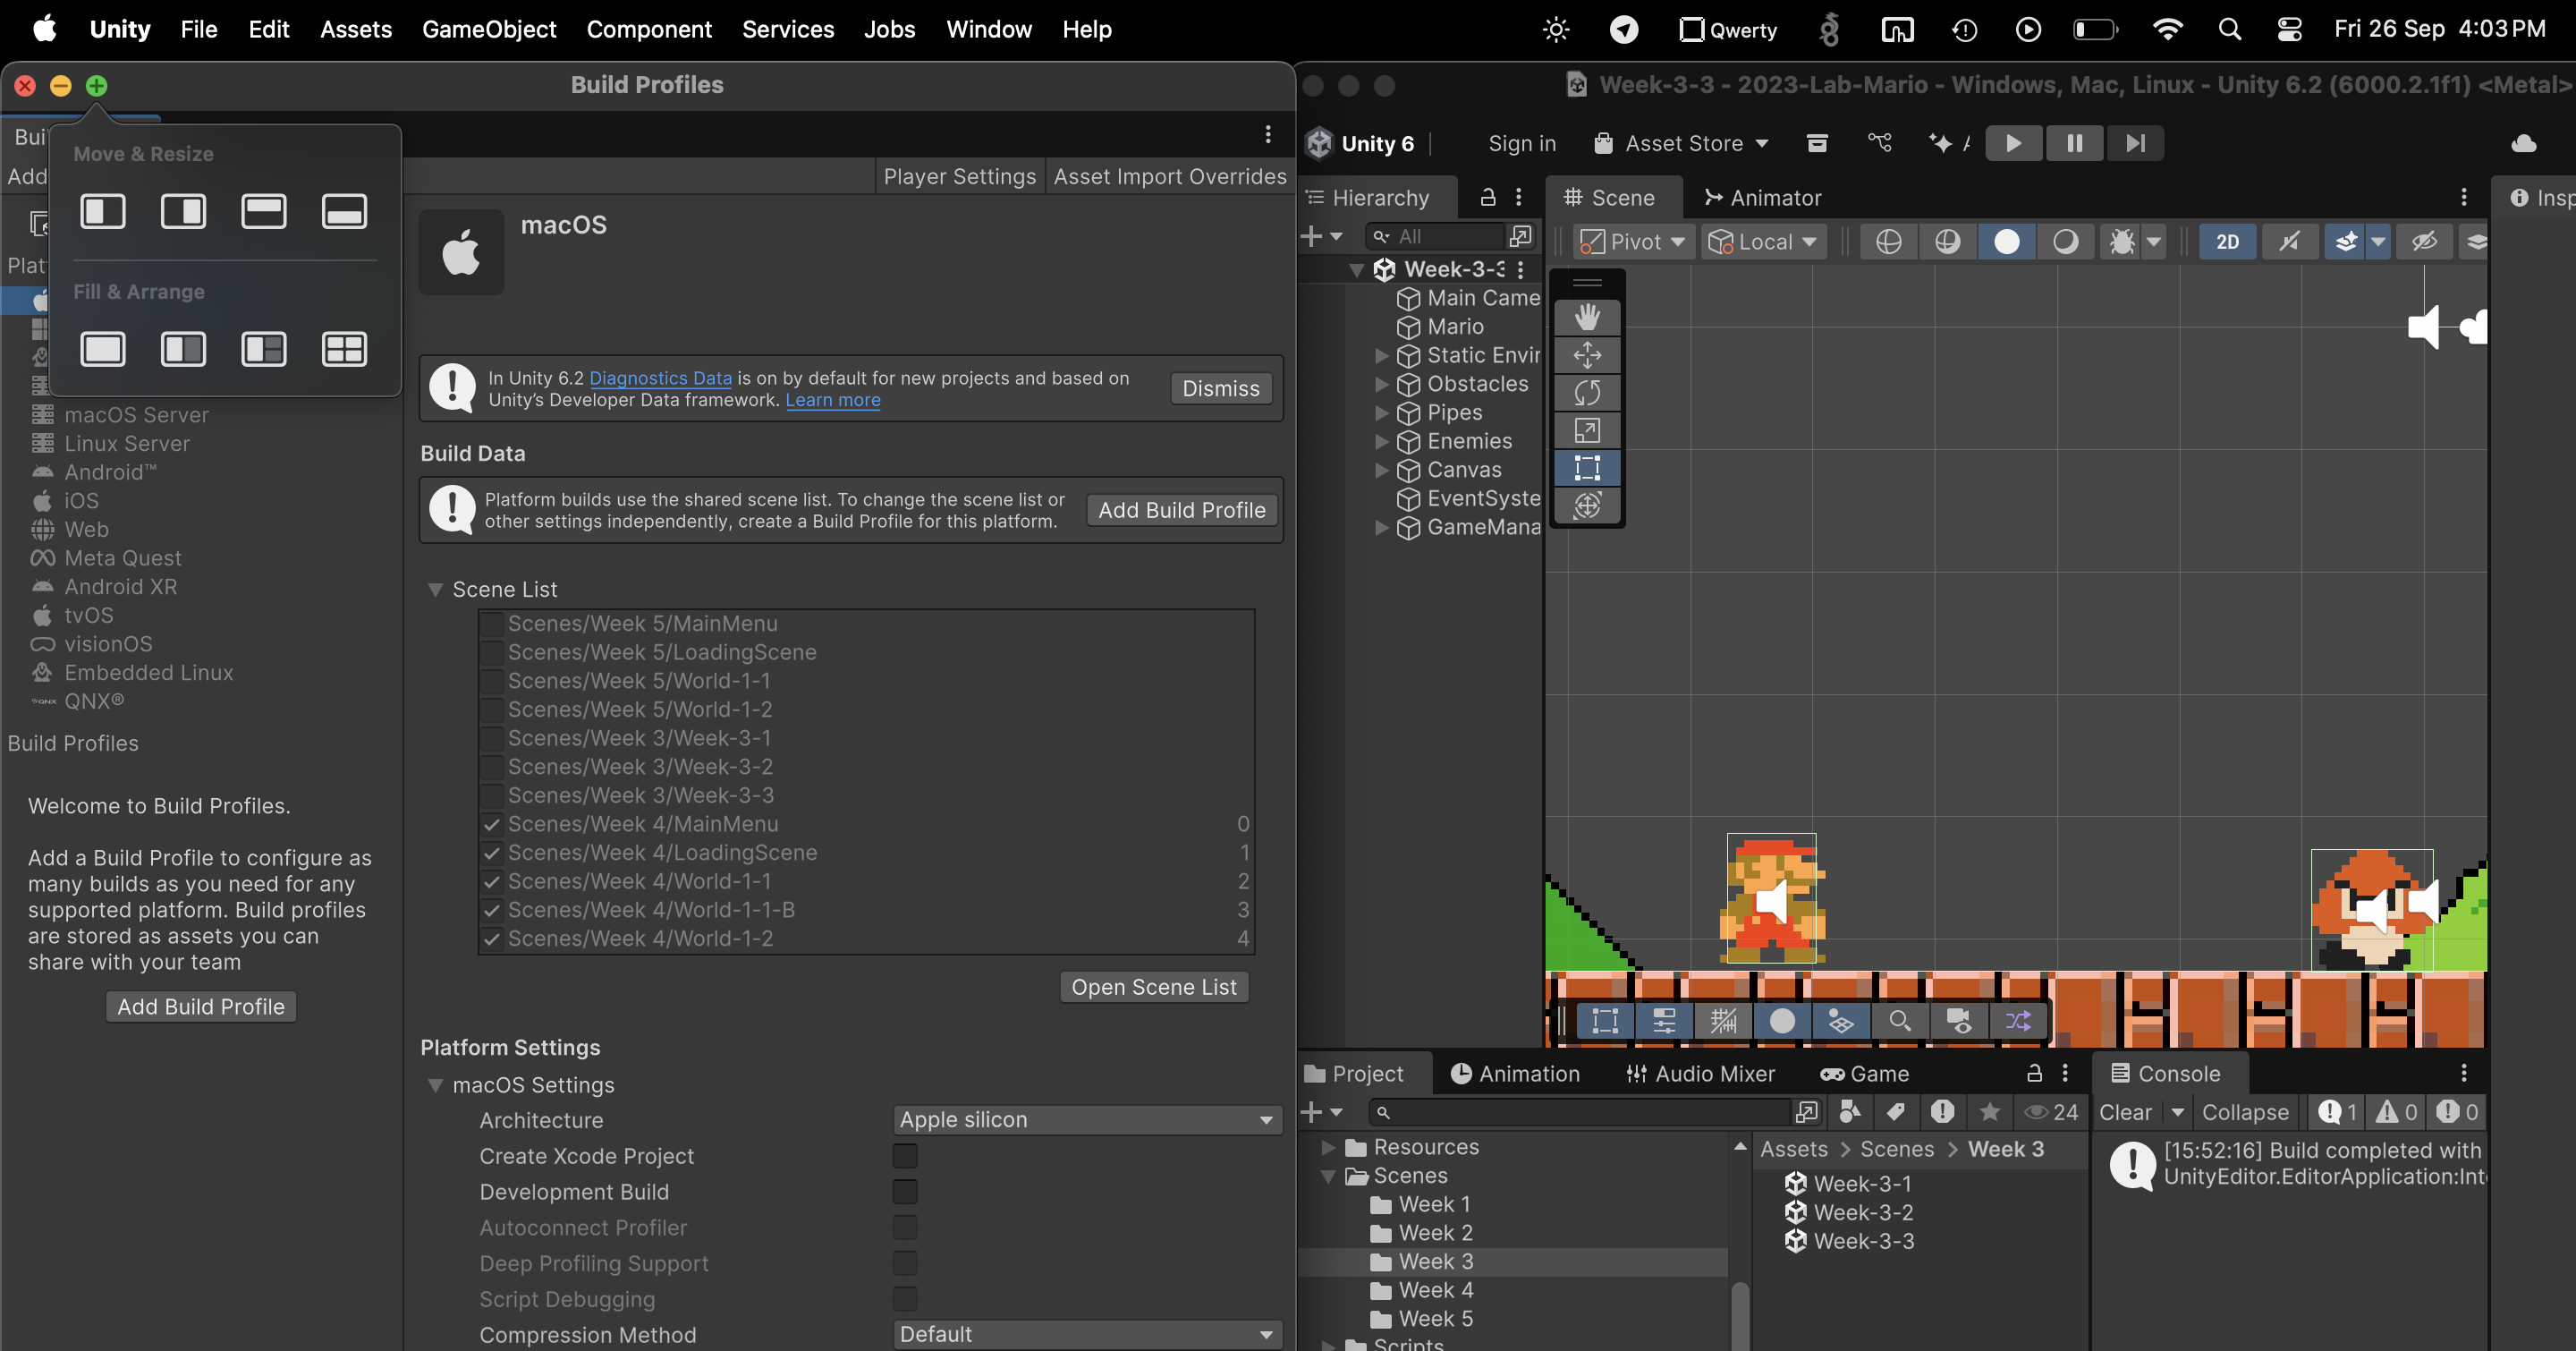Viewport: 2576px width, 1351px height.
Task: Open the Architecture dropdown
Action: point(1086,1120)
